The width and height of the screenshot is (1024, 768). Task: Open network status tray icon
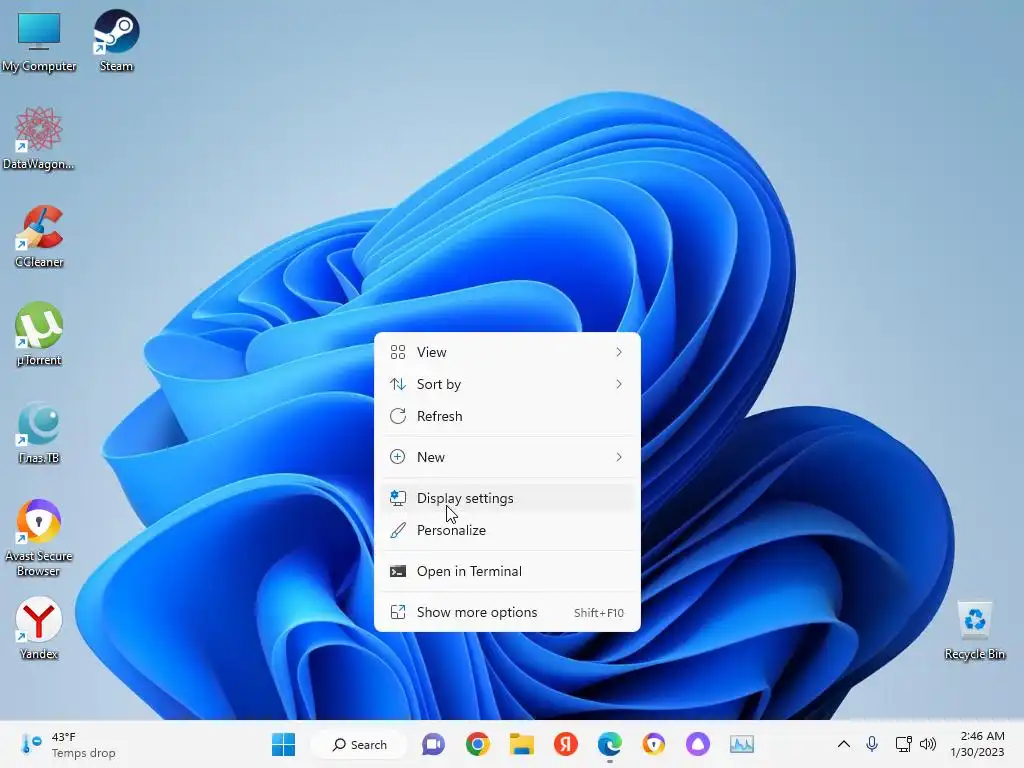coord(903,744)
